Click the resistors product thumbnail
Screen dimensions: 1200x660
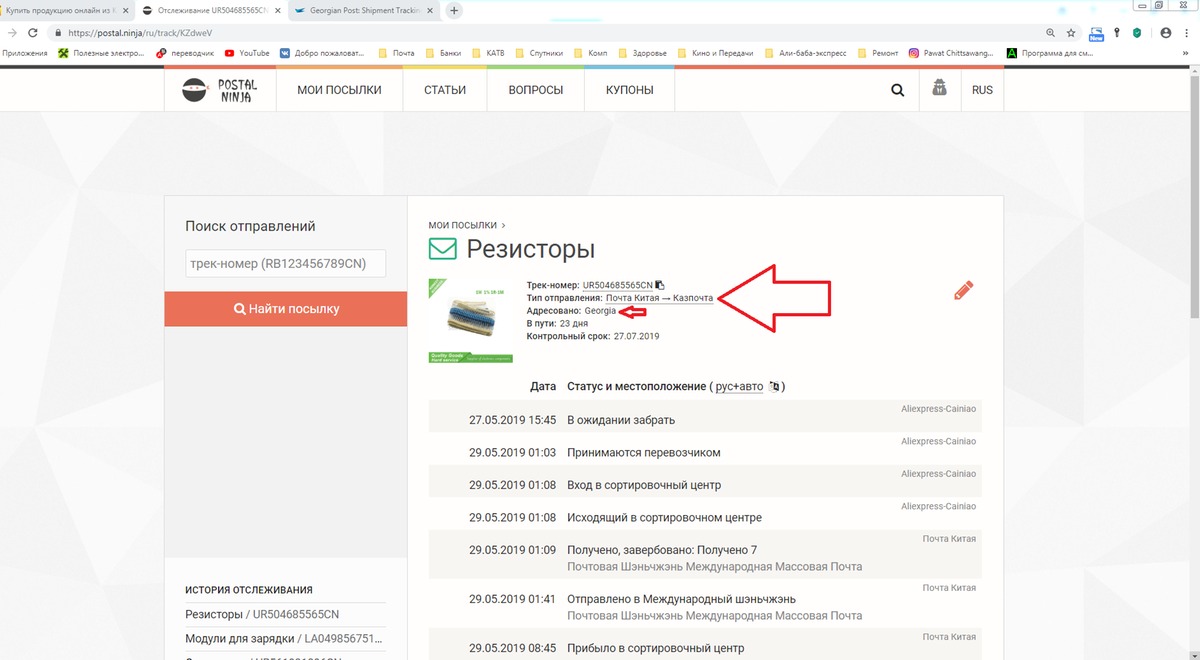click(470, 320)
